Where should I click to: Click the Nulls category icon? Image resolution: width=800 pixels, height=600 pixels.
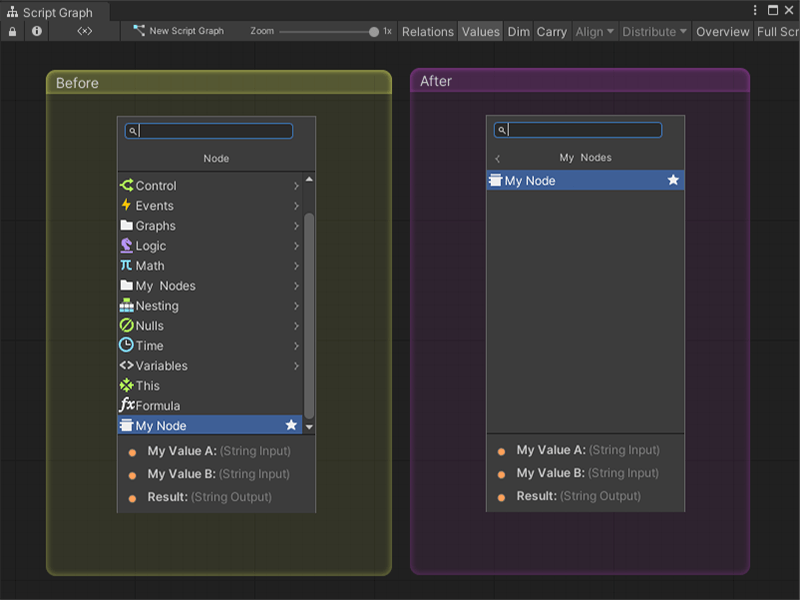coord(128,325)
